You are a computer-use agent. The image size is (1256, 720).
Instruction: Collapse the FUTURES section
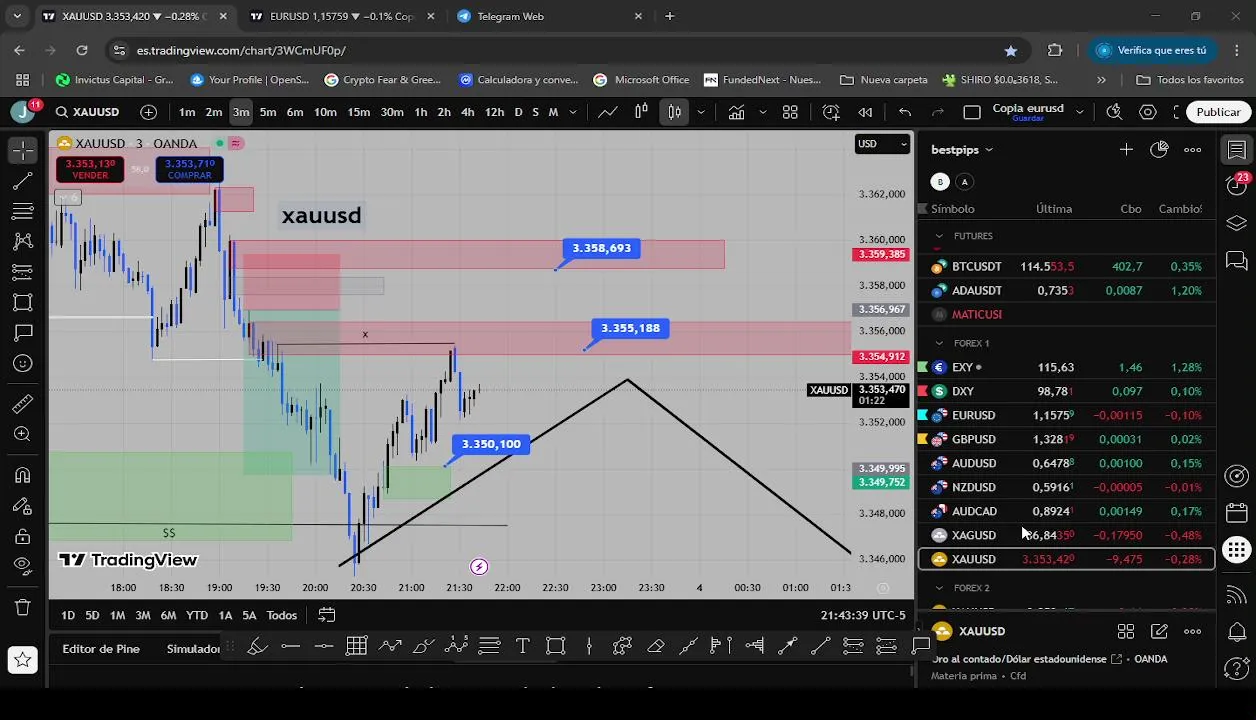click(938, 236)
